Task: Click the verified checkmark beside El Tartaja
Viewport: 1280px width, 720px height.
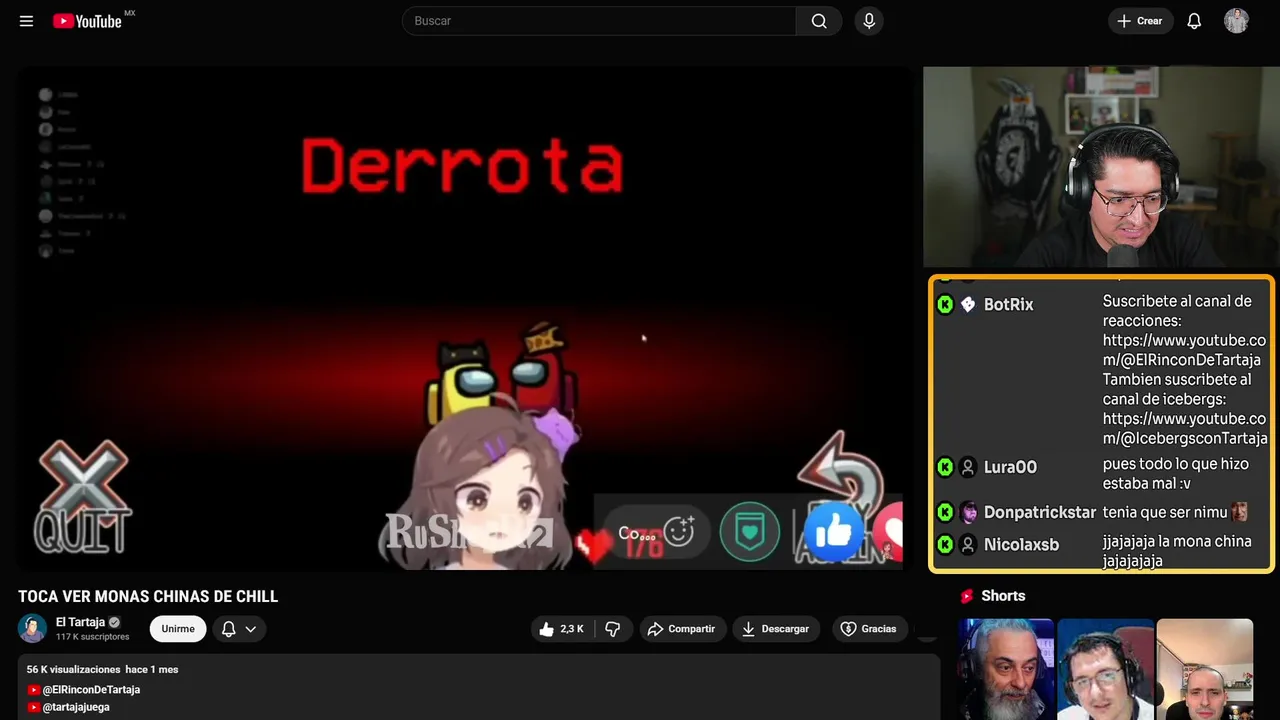Action: tap(114, 622)
